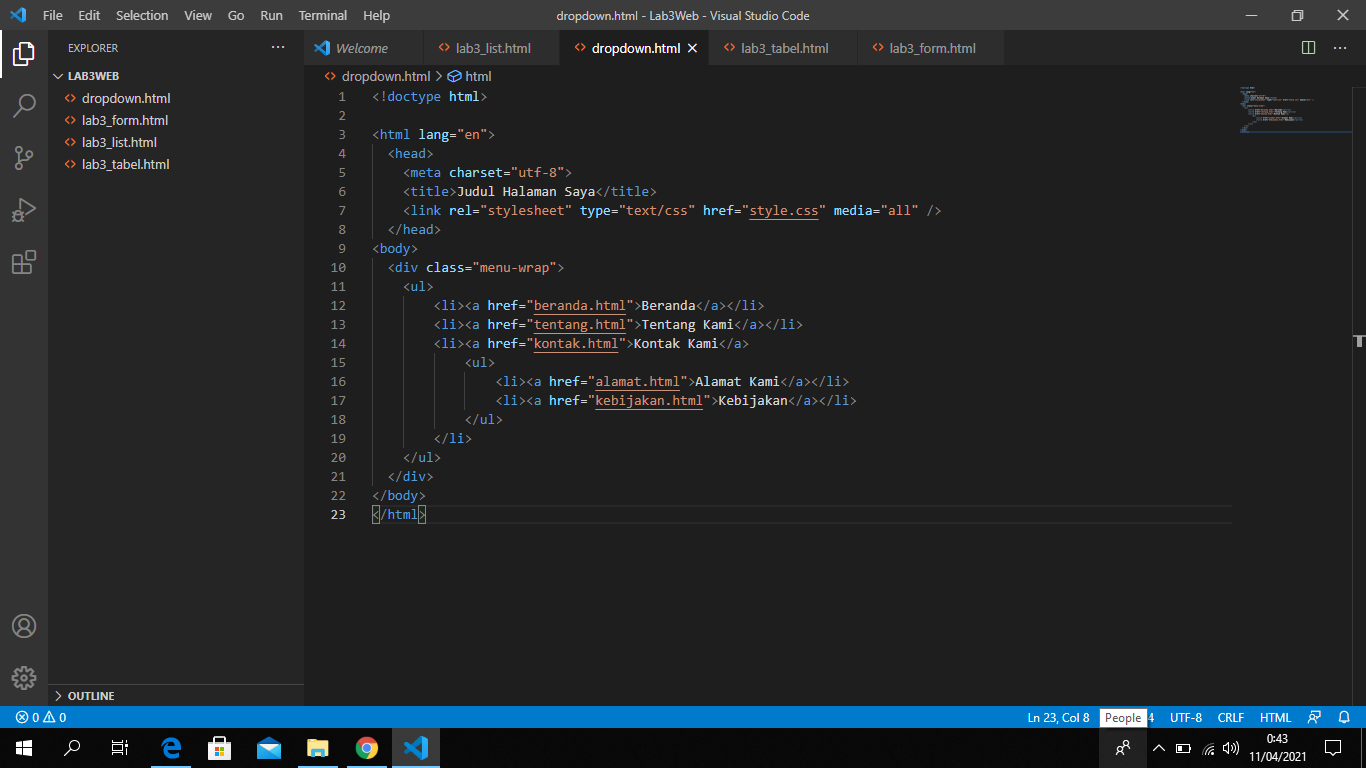
Task: Open the Terminal menu
Action: pos(323,16)
